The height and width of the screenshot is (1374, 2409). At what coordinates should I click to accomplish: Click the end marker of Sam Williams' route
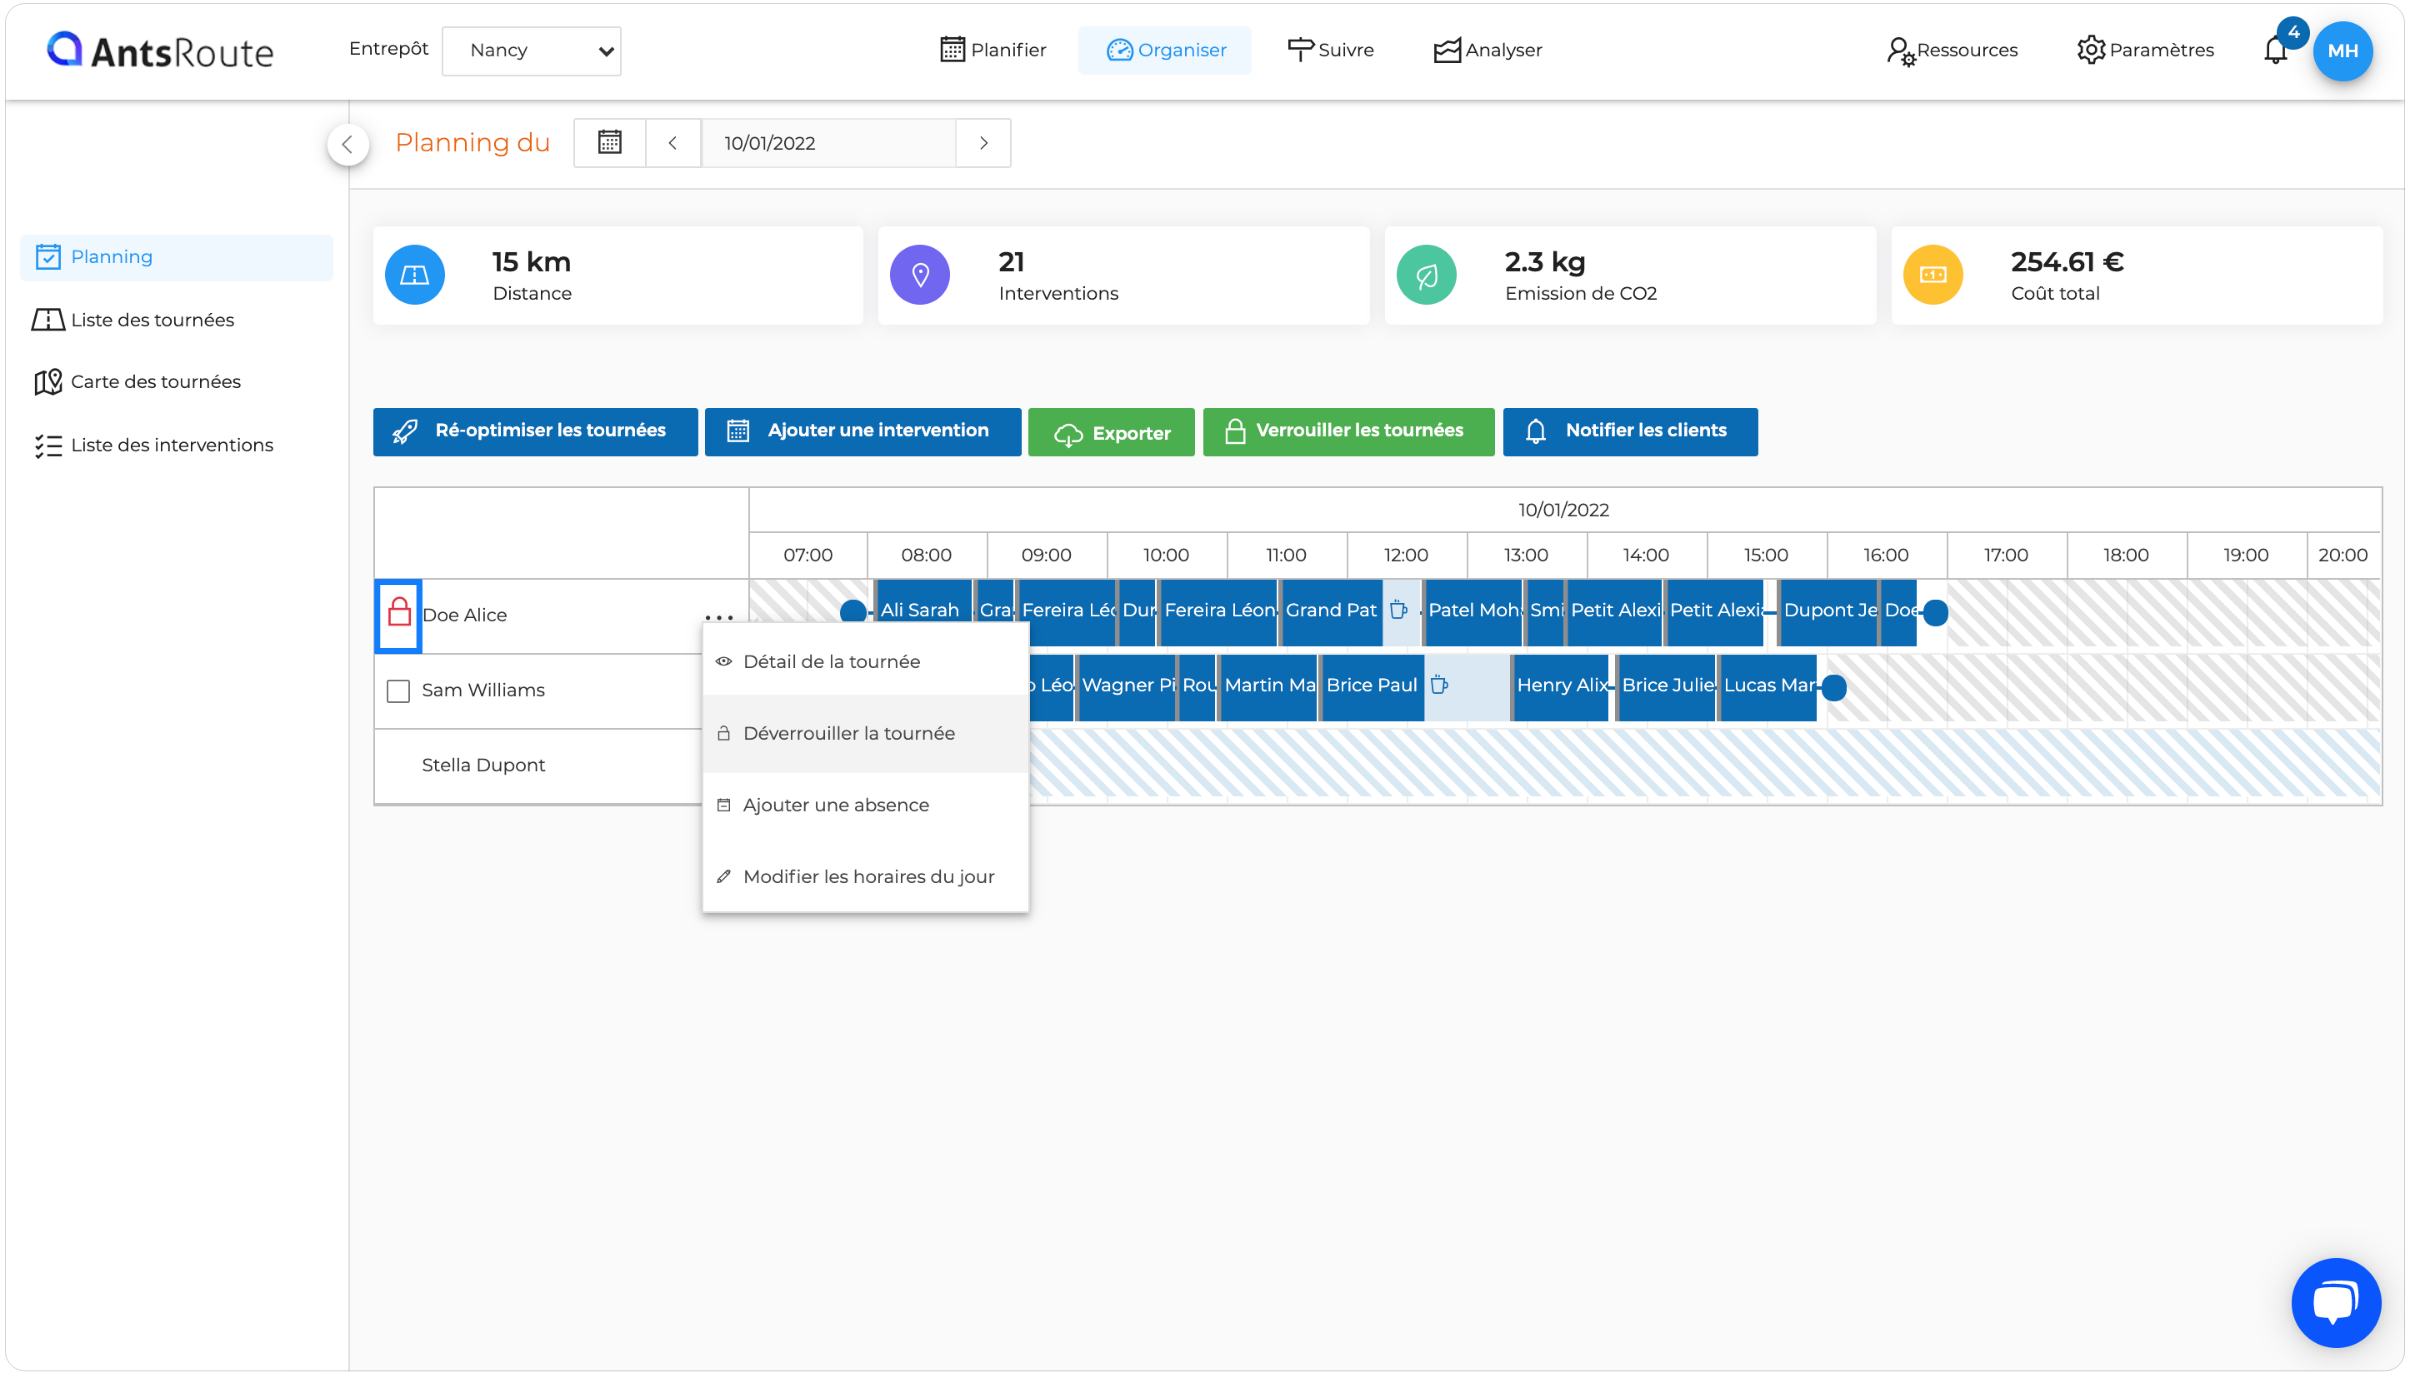coord(1833,687)
